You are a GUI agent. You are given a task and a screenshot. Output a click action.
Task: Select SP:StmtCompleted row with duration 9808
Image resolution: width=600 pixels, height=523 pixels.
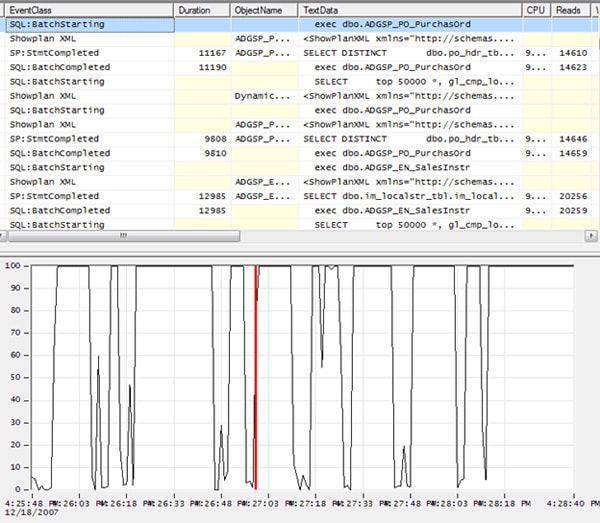coord(300,139)
